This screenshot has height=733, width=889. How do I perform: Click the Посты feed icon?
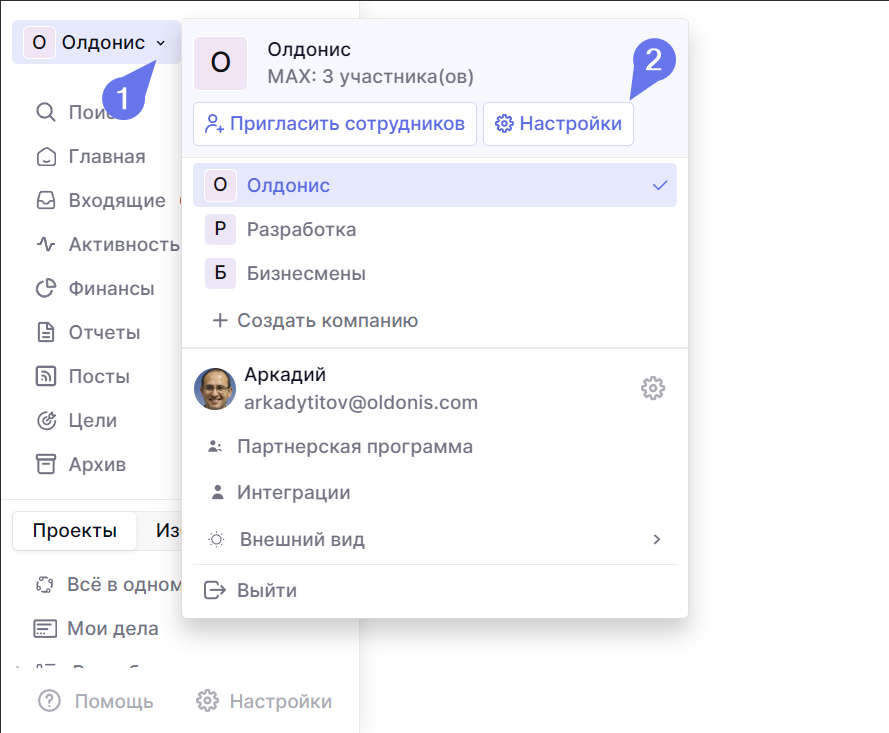click(45, 377)
